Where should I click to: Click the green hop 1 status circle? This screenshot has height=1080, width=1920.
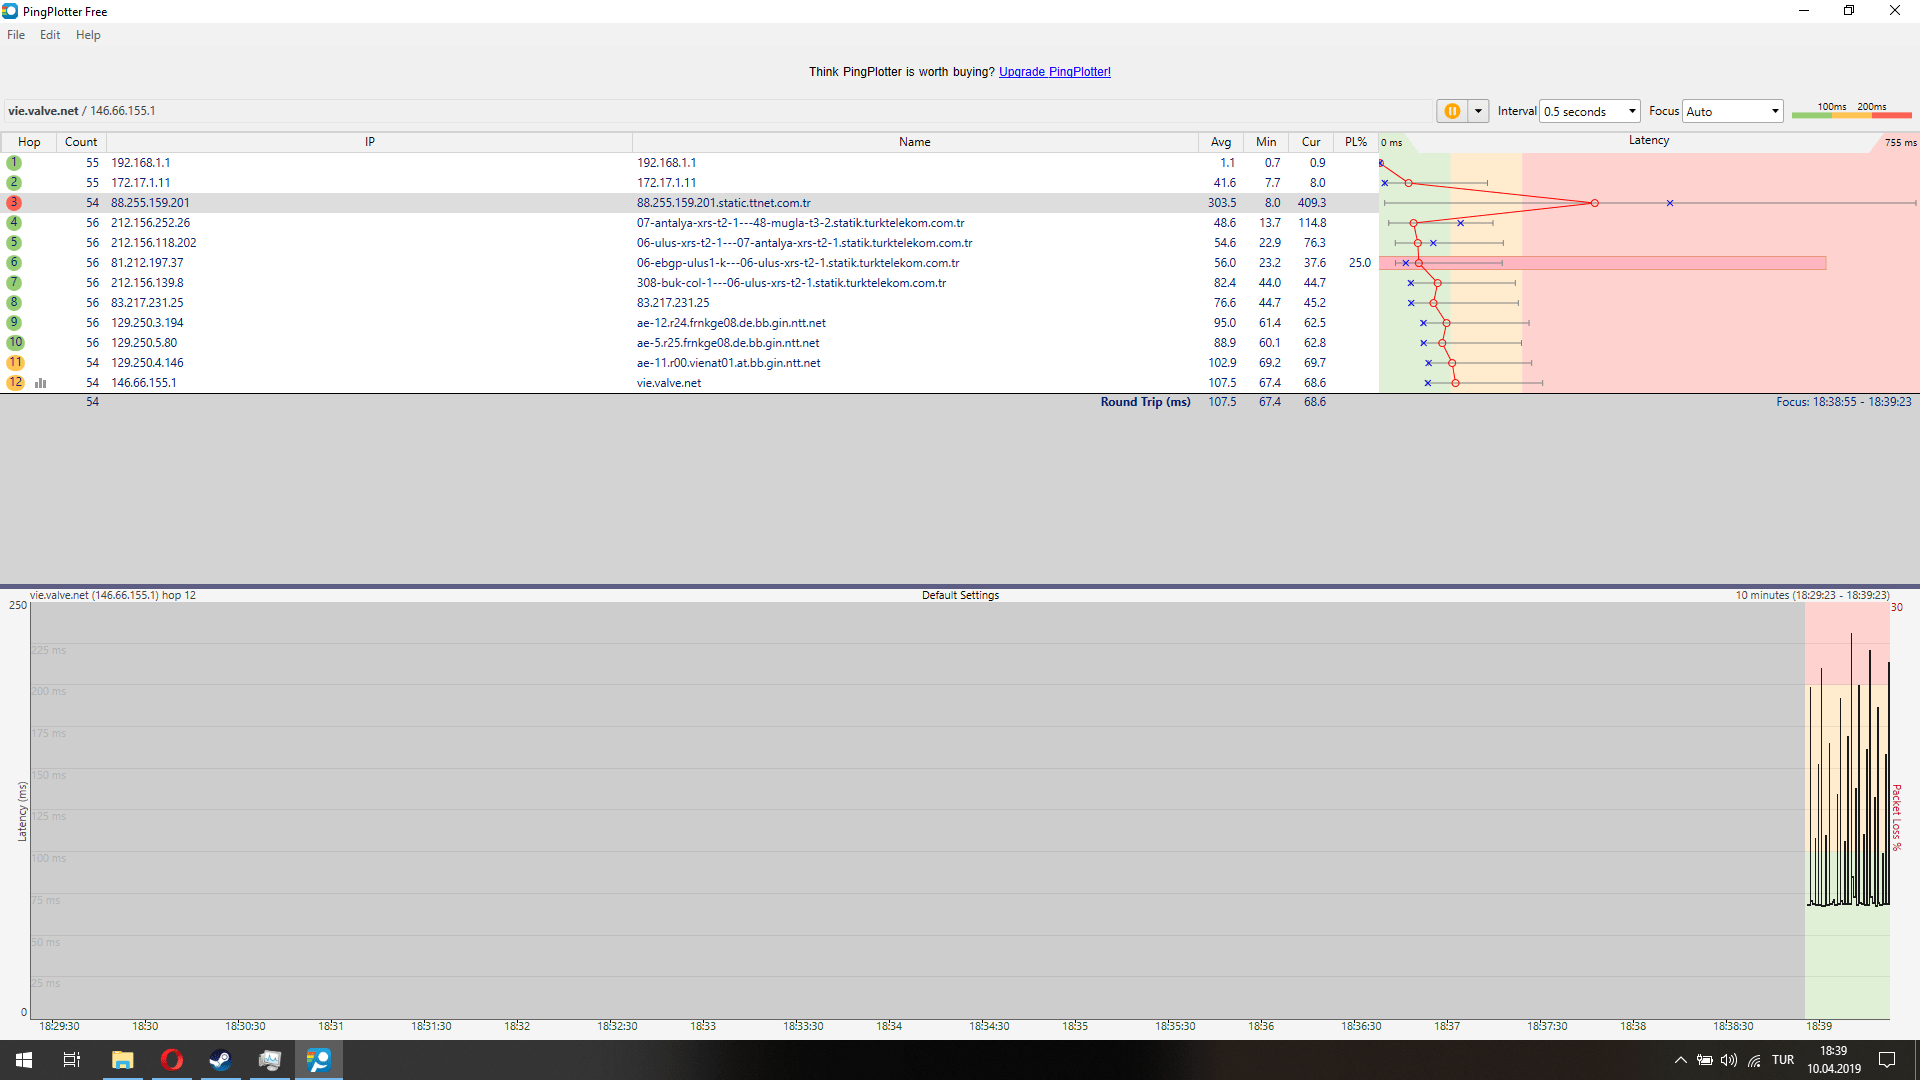click(14, 163)
